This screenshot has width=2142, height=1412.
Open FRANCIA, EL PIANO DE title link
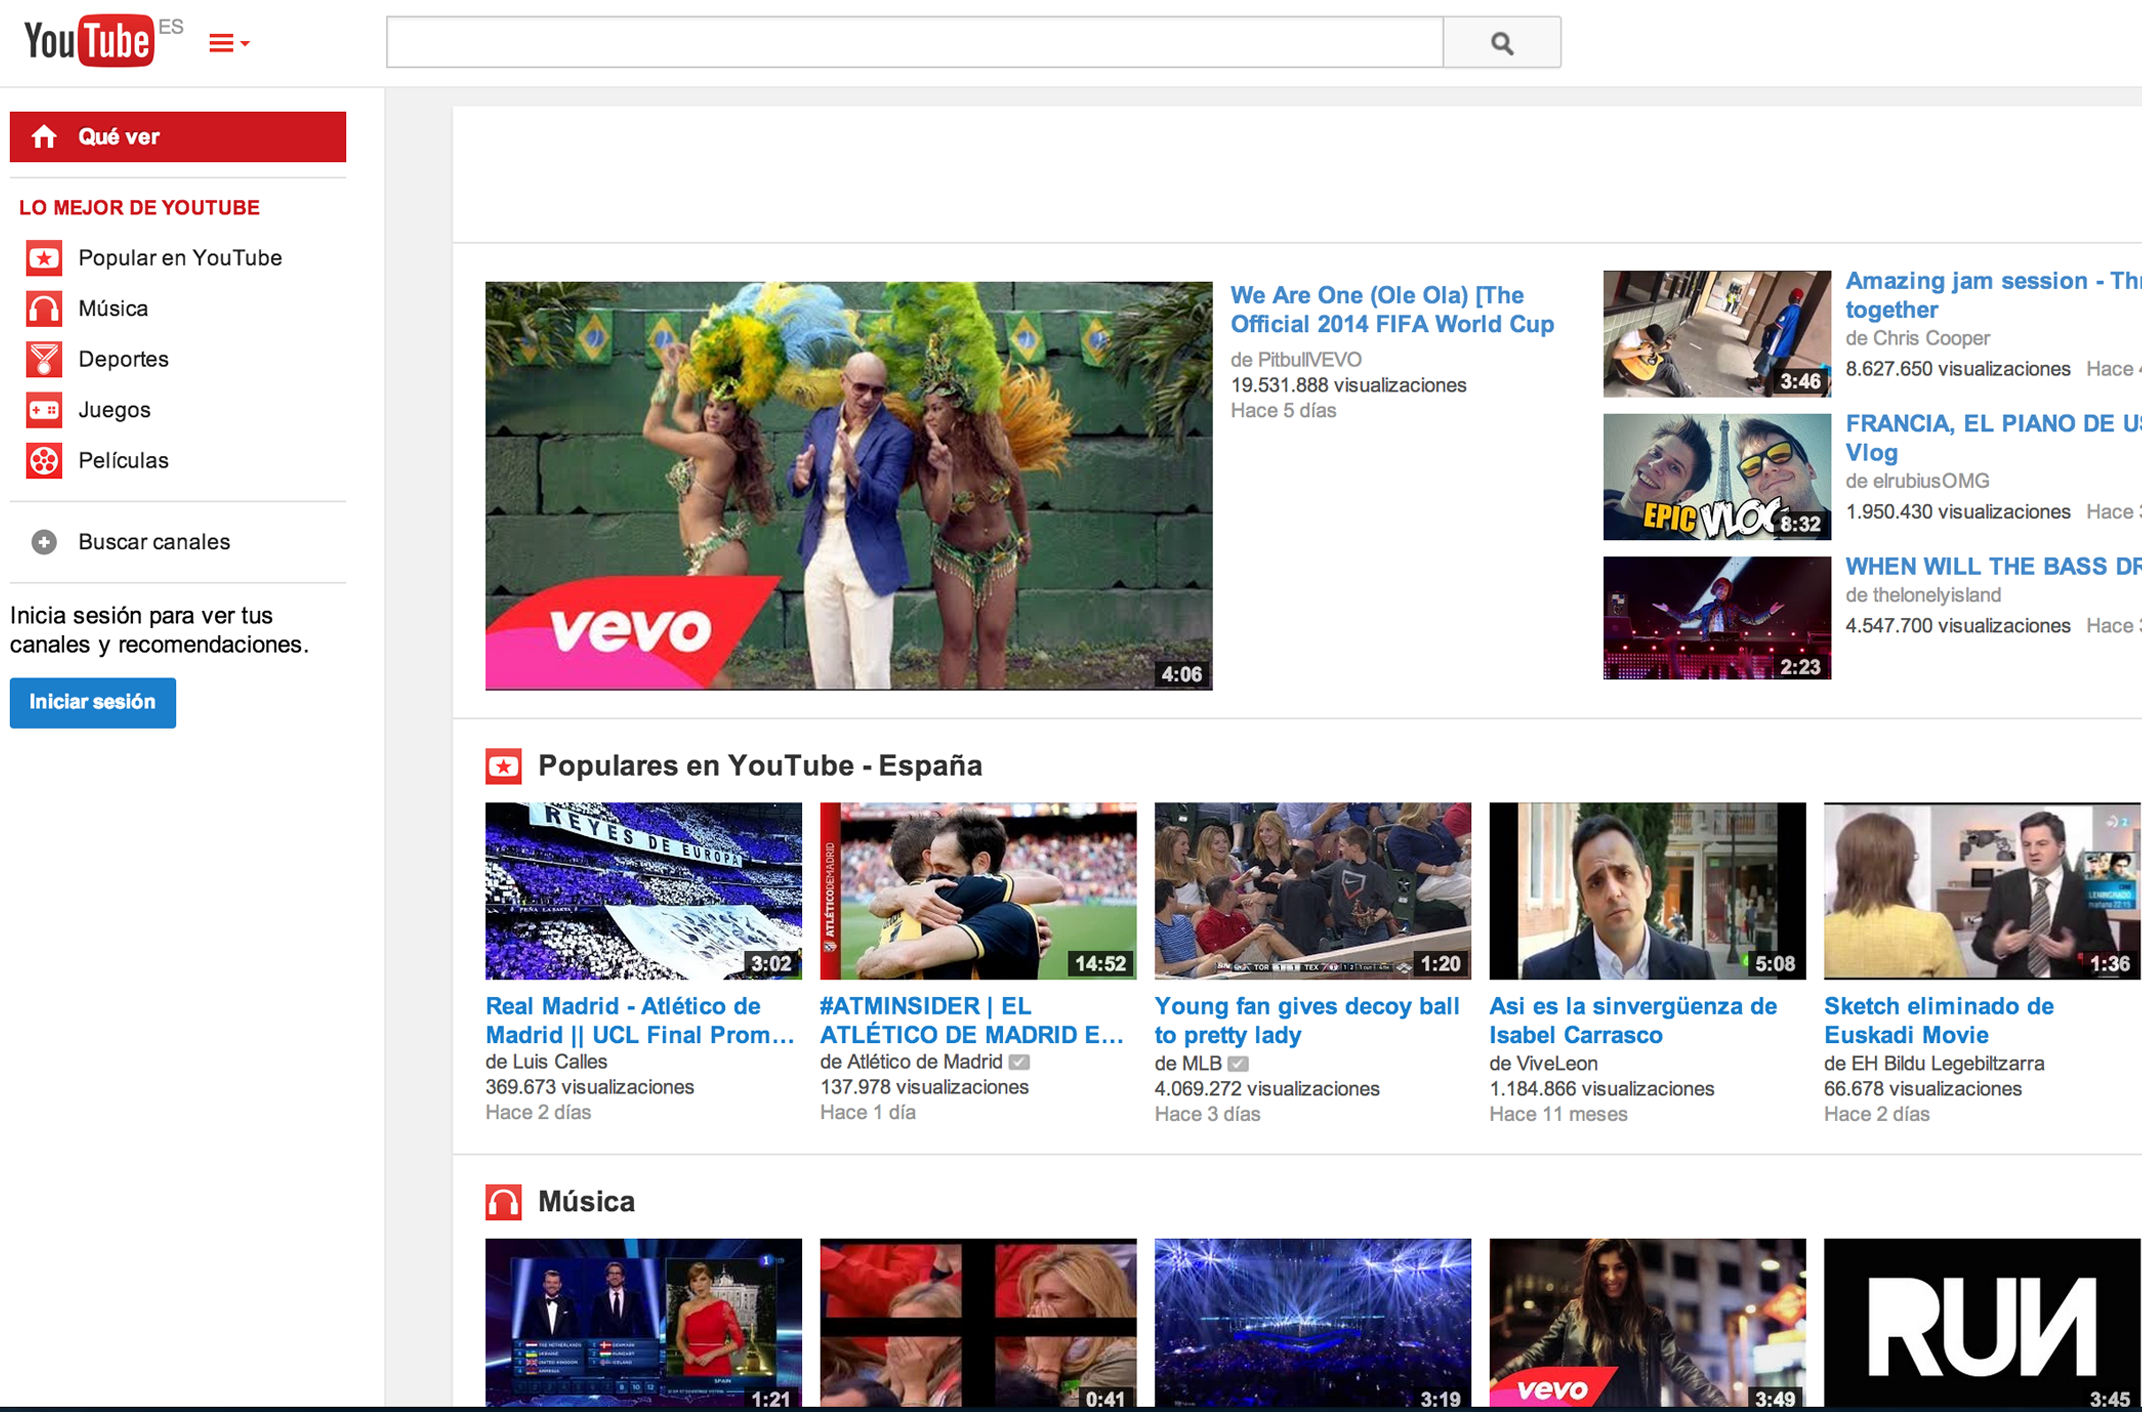point(1992,438)
